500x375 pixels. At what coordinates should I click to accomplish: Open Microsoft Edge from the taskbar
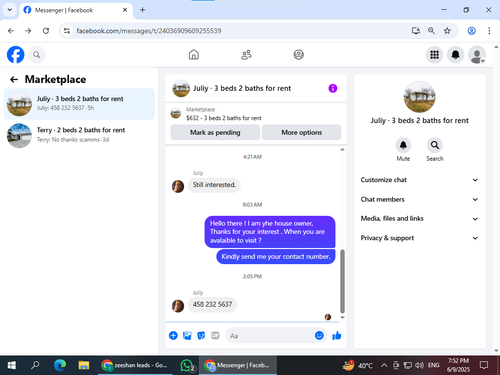[60, 365]
